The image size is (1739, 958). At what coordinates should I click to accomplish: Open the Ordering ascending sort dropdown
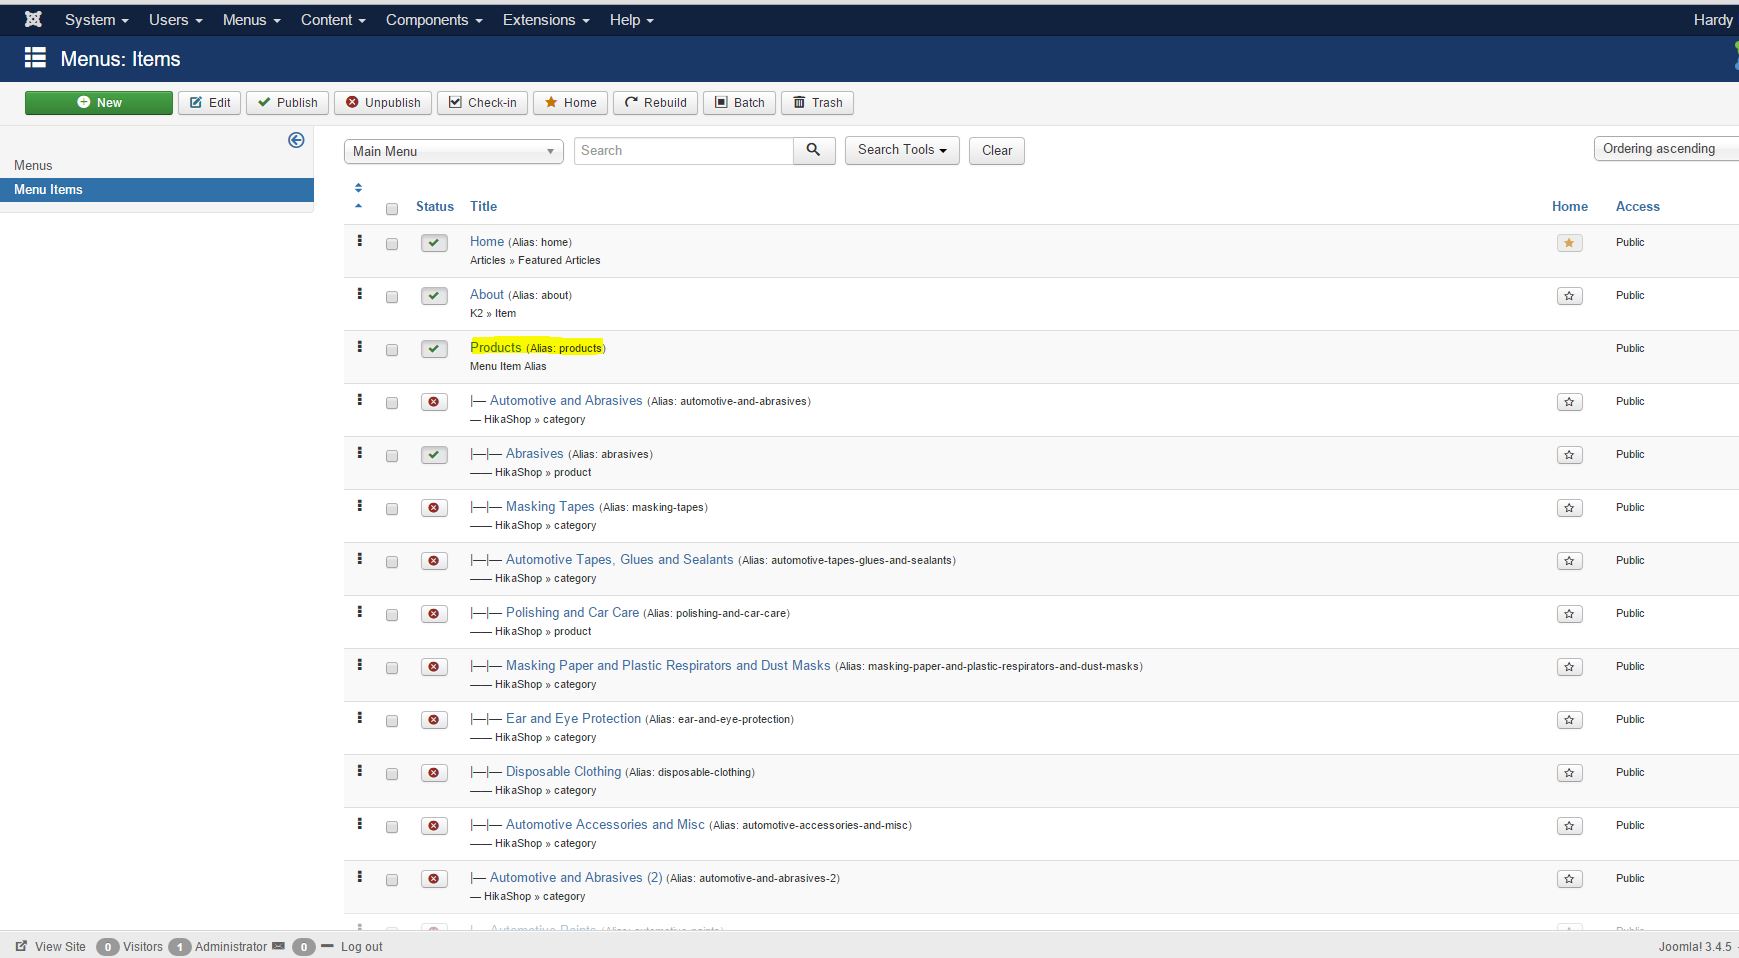click(x=1666, y=149)
